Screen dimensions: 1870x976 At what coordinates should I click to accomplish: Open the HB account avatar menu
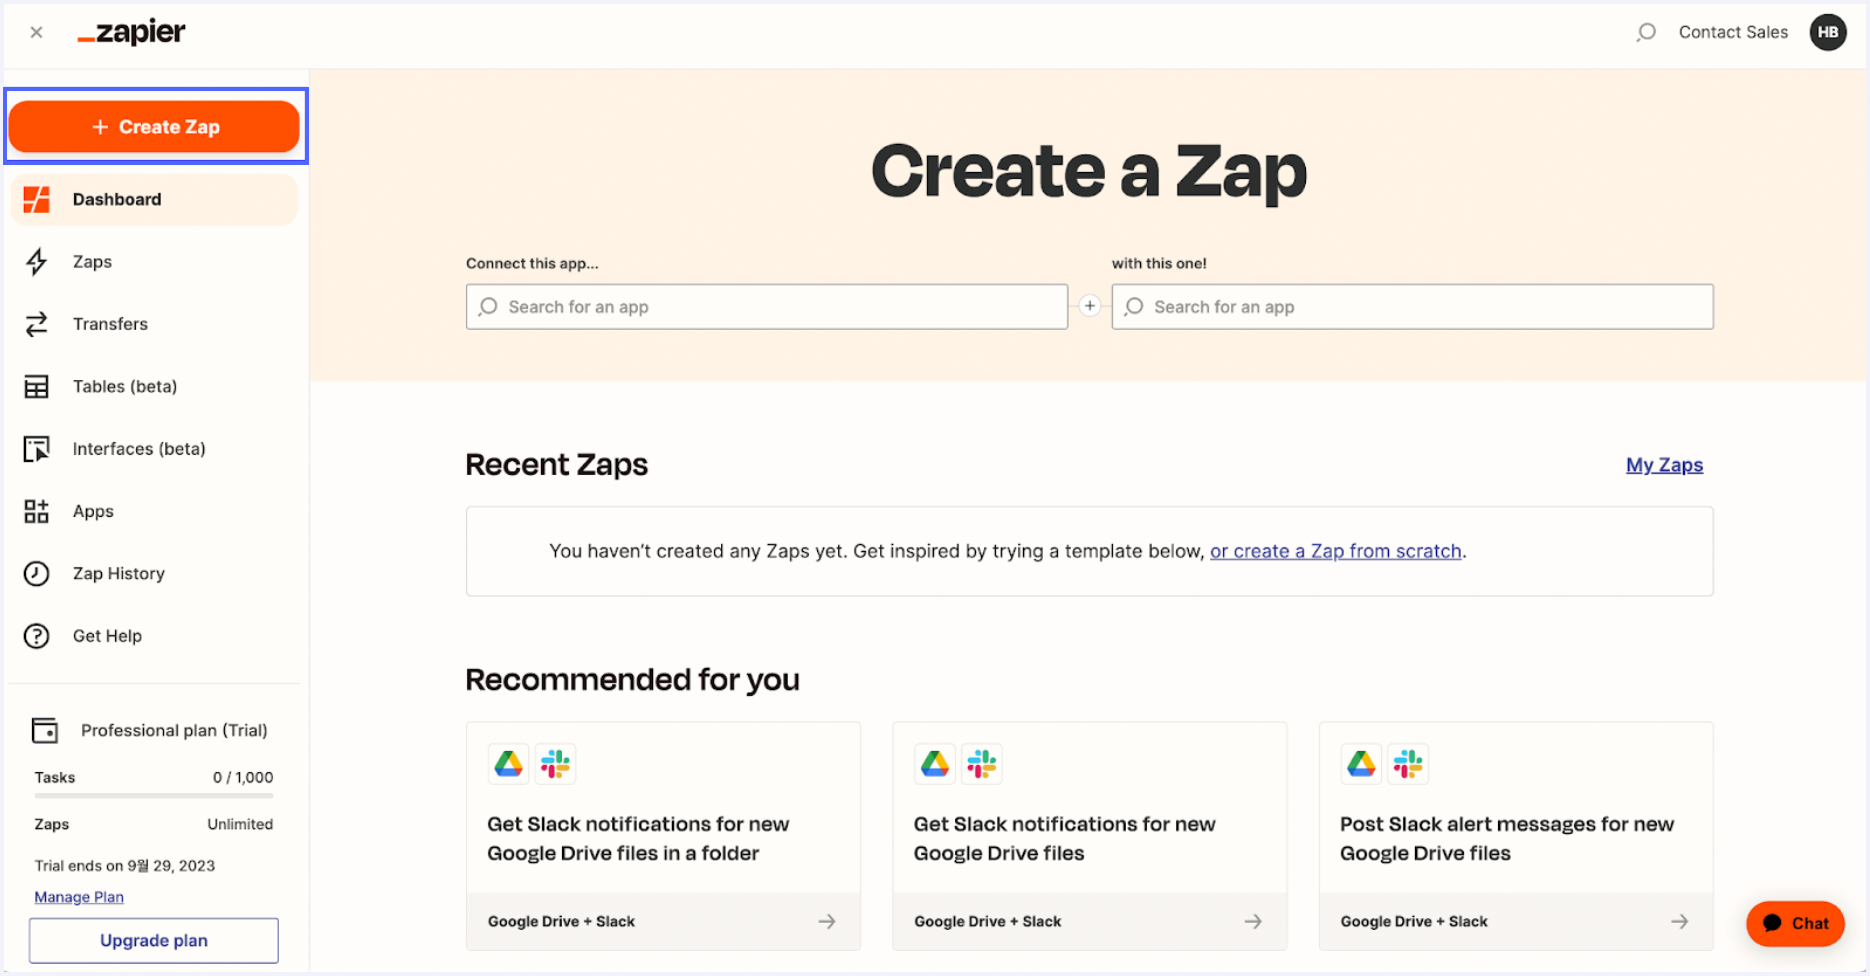(1827, 31)
